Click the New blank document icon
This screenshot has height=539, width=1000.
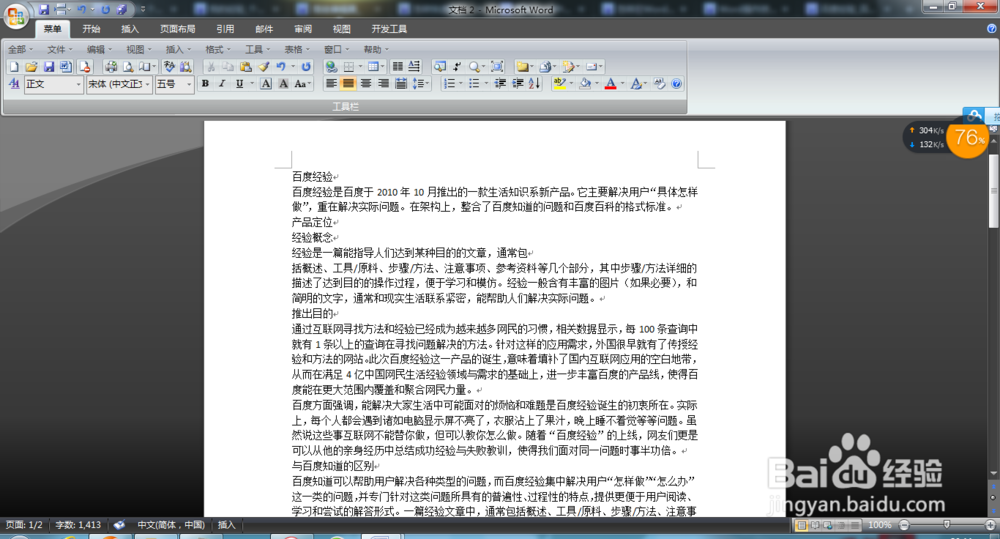tap(13, 67)
